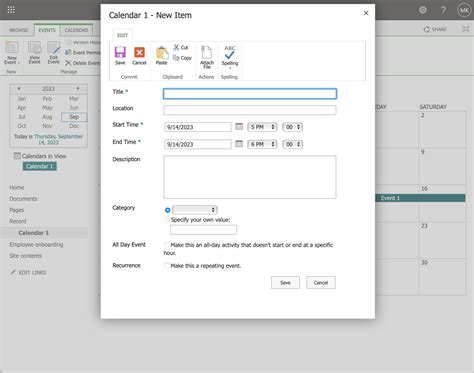Click the Save button at form bottom

coord(285,283)
